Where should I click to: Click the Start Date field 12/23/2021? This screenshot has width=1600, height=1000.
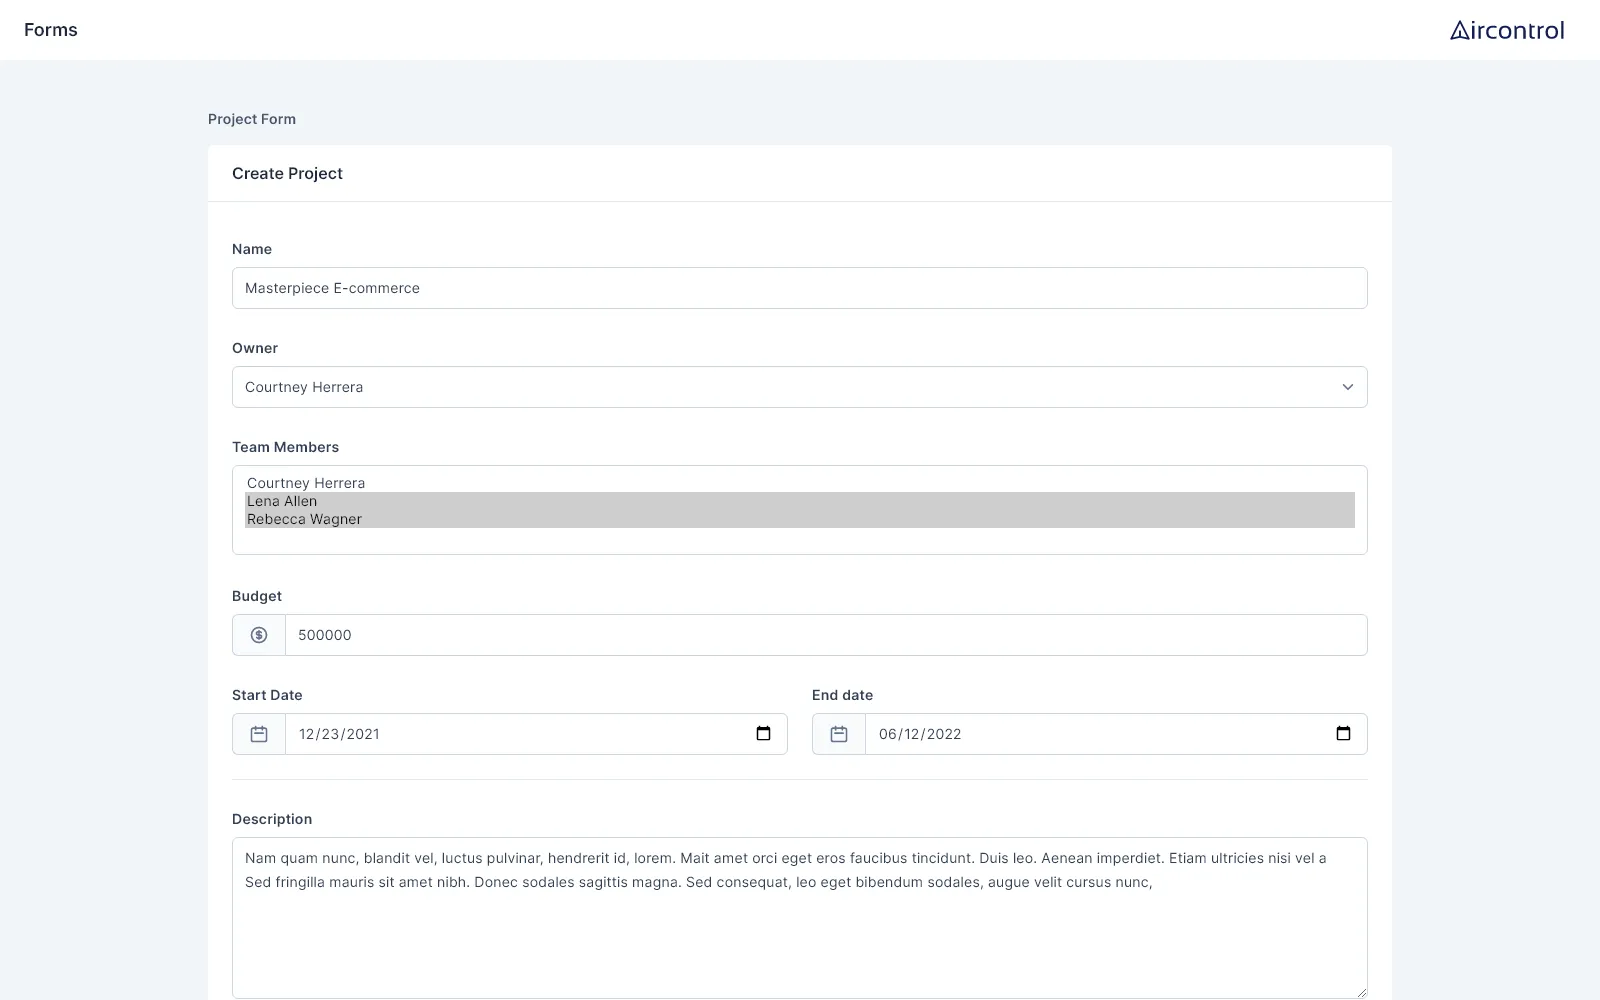point(536,734)
